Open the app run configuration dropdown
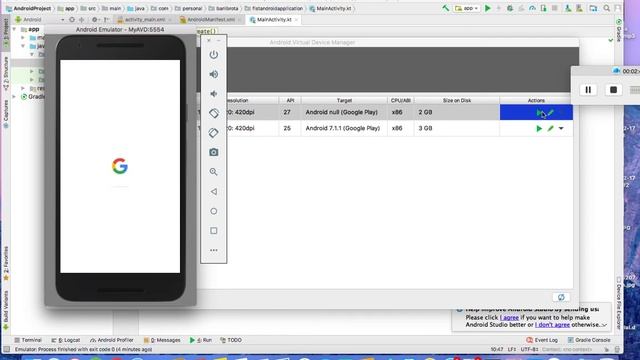Screen dimensions: 640x360 coord(467,8)
